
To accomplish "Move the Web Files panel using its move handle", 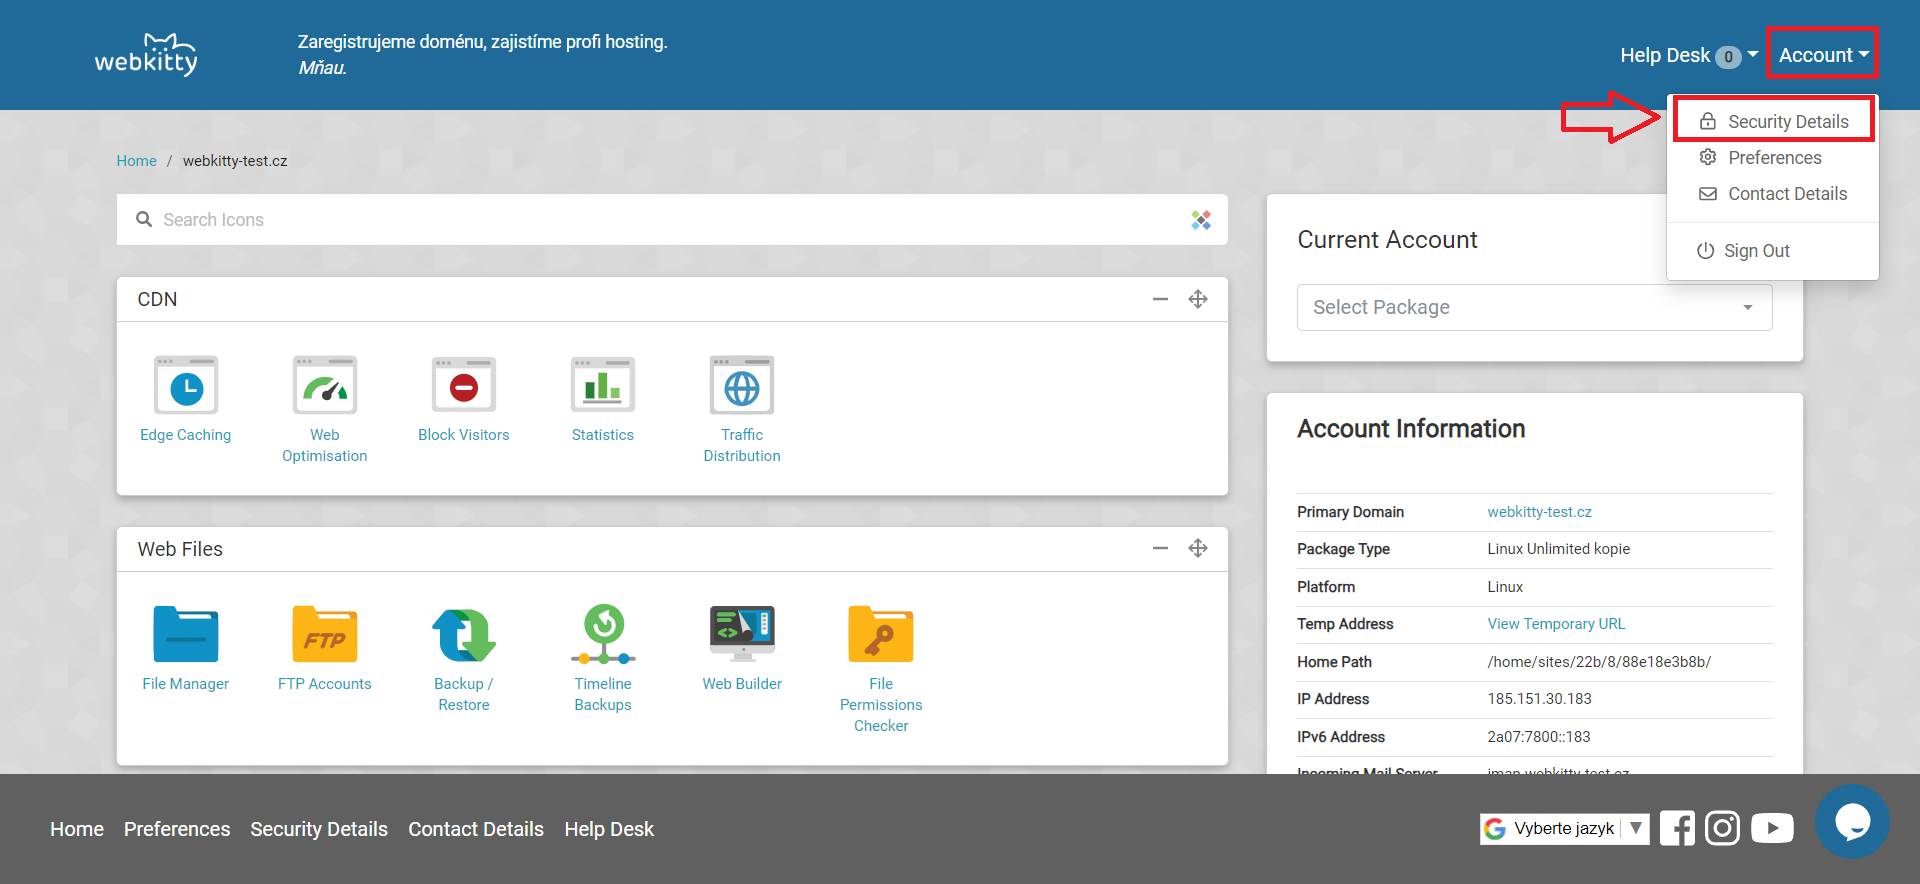I will click(x=1198, y=548).
